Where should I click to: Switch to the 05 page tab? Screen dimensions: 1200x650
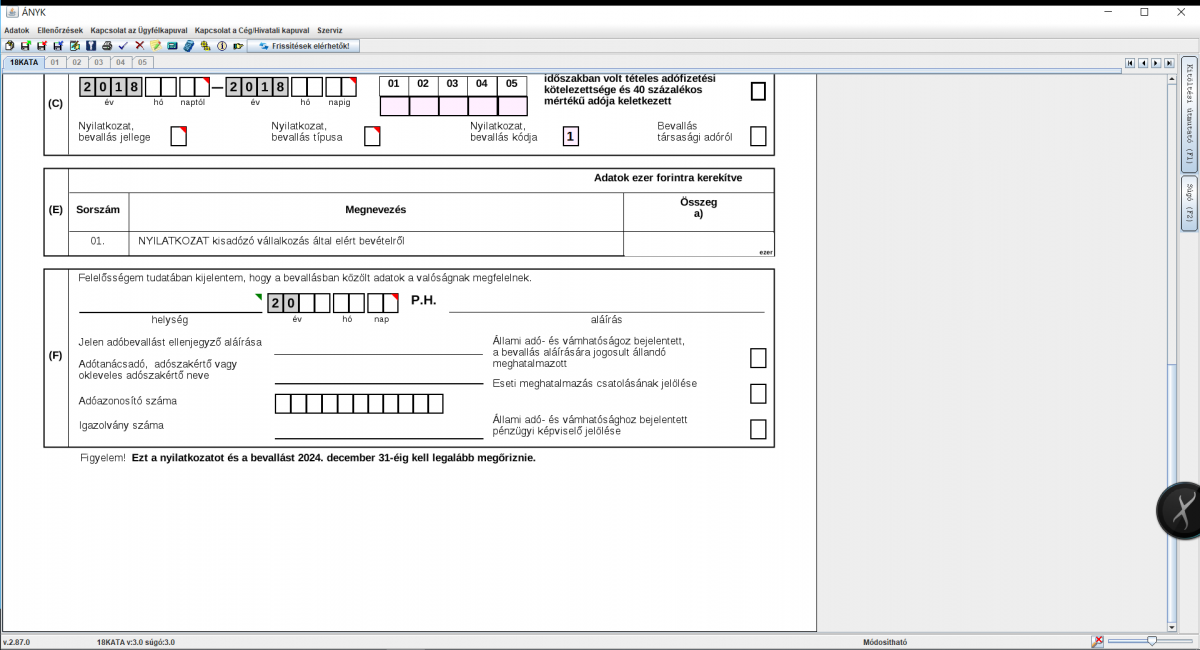click(143, 62)
